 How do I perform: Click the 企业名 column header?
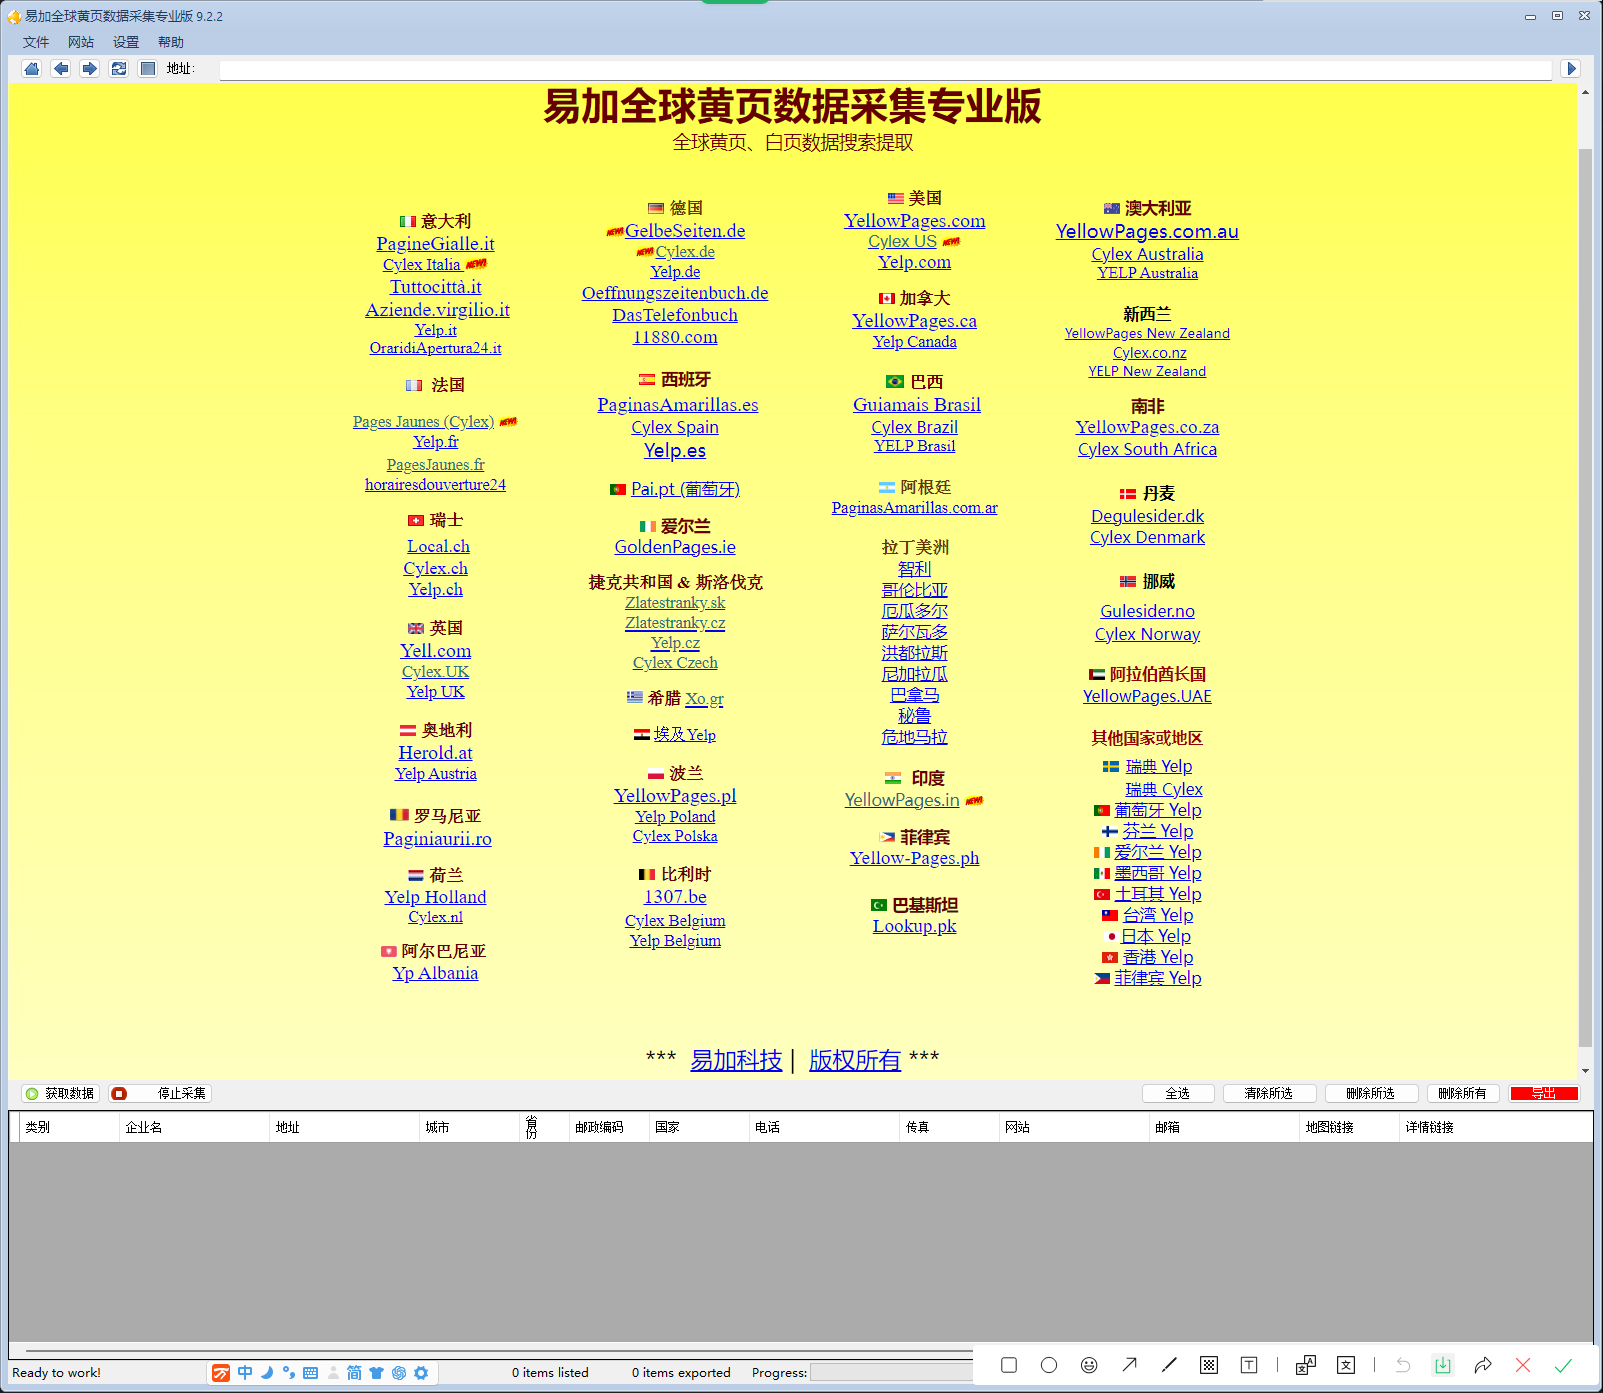(194, 1127)
